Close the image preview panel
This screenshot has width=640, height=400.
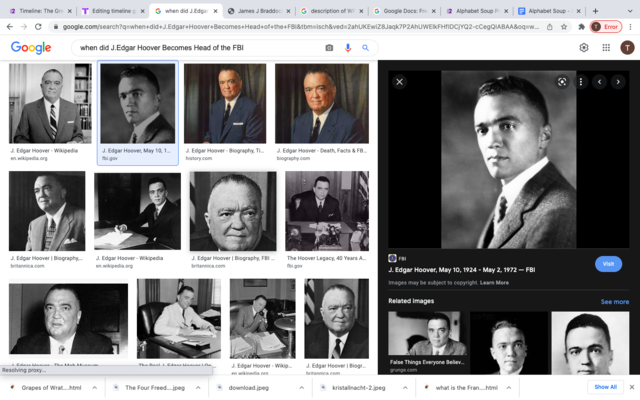pyautogui.click(x=400, y=82)
